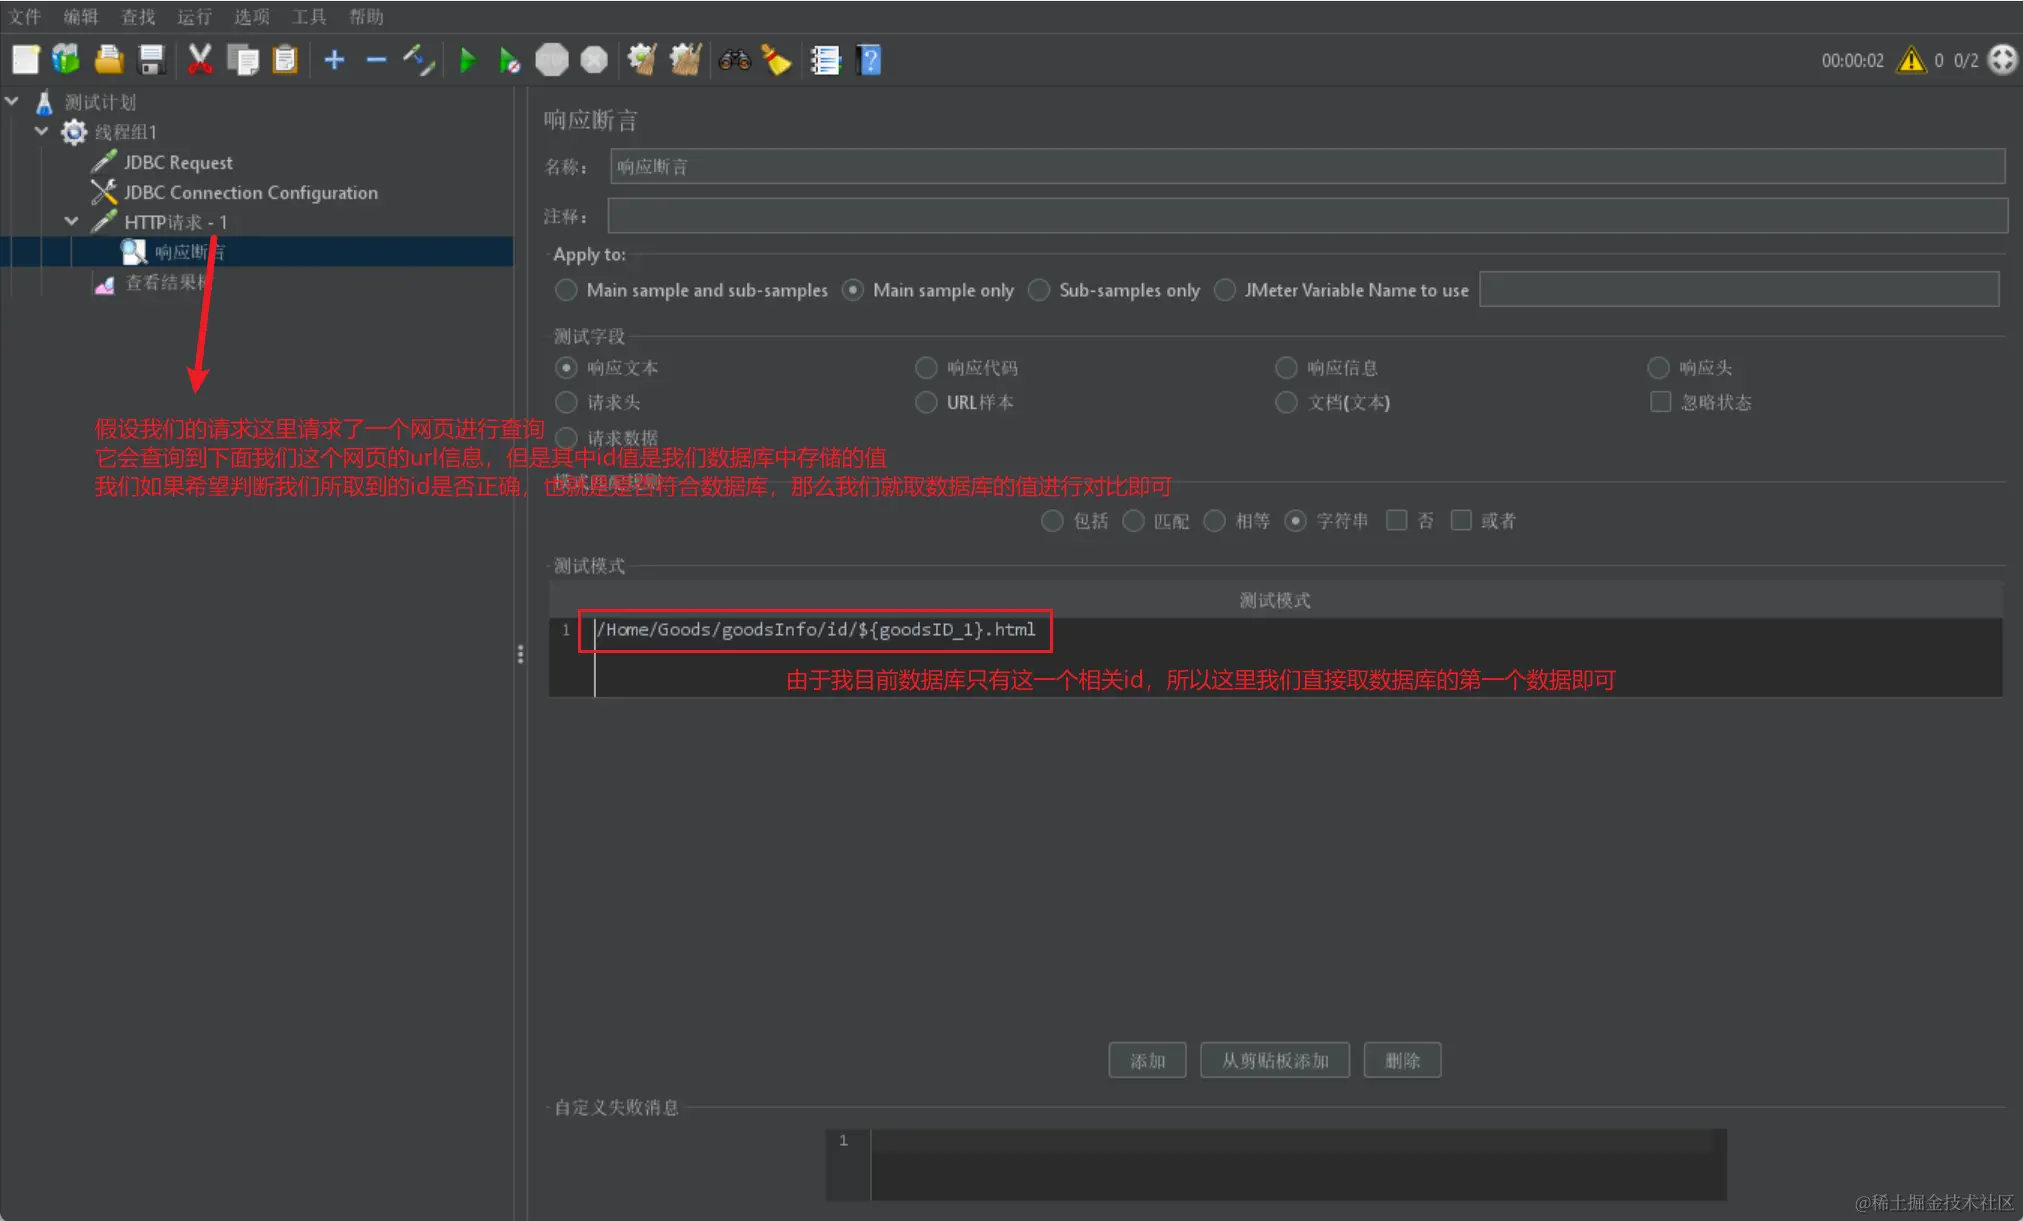
Task: Click the 从剪贴板添加 button
Action: [1274, 1060]
